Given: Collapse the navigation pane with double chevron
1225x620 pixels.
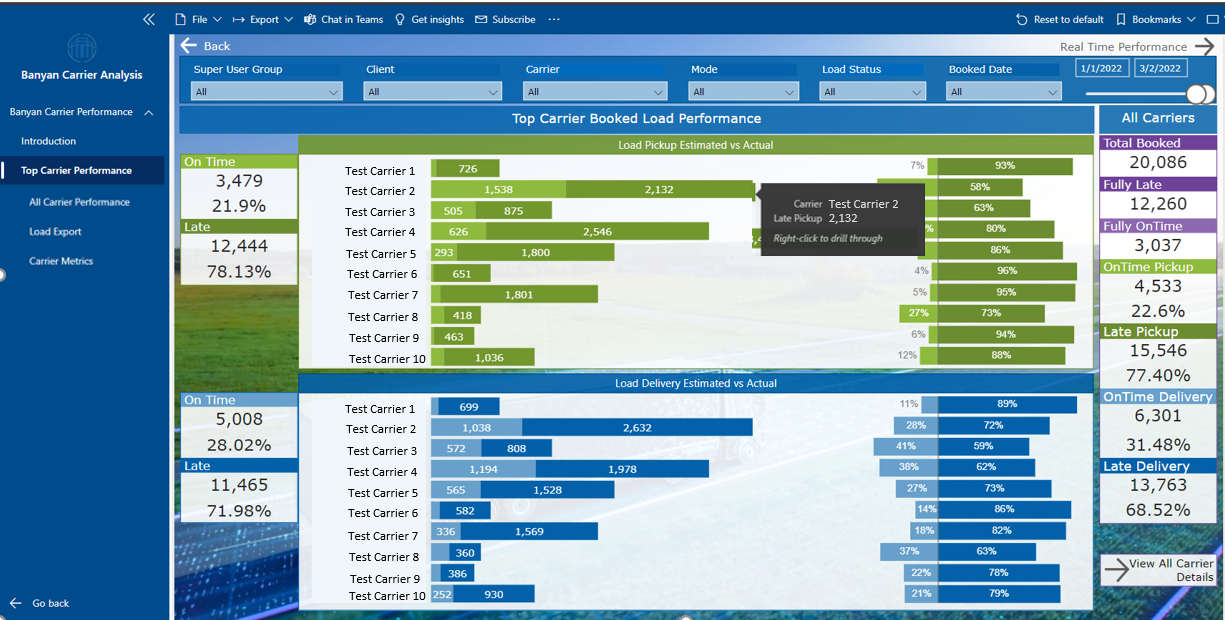Looking at the screenshot, I should click(x=149, y=18).
